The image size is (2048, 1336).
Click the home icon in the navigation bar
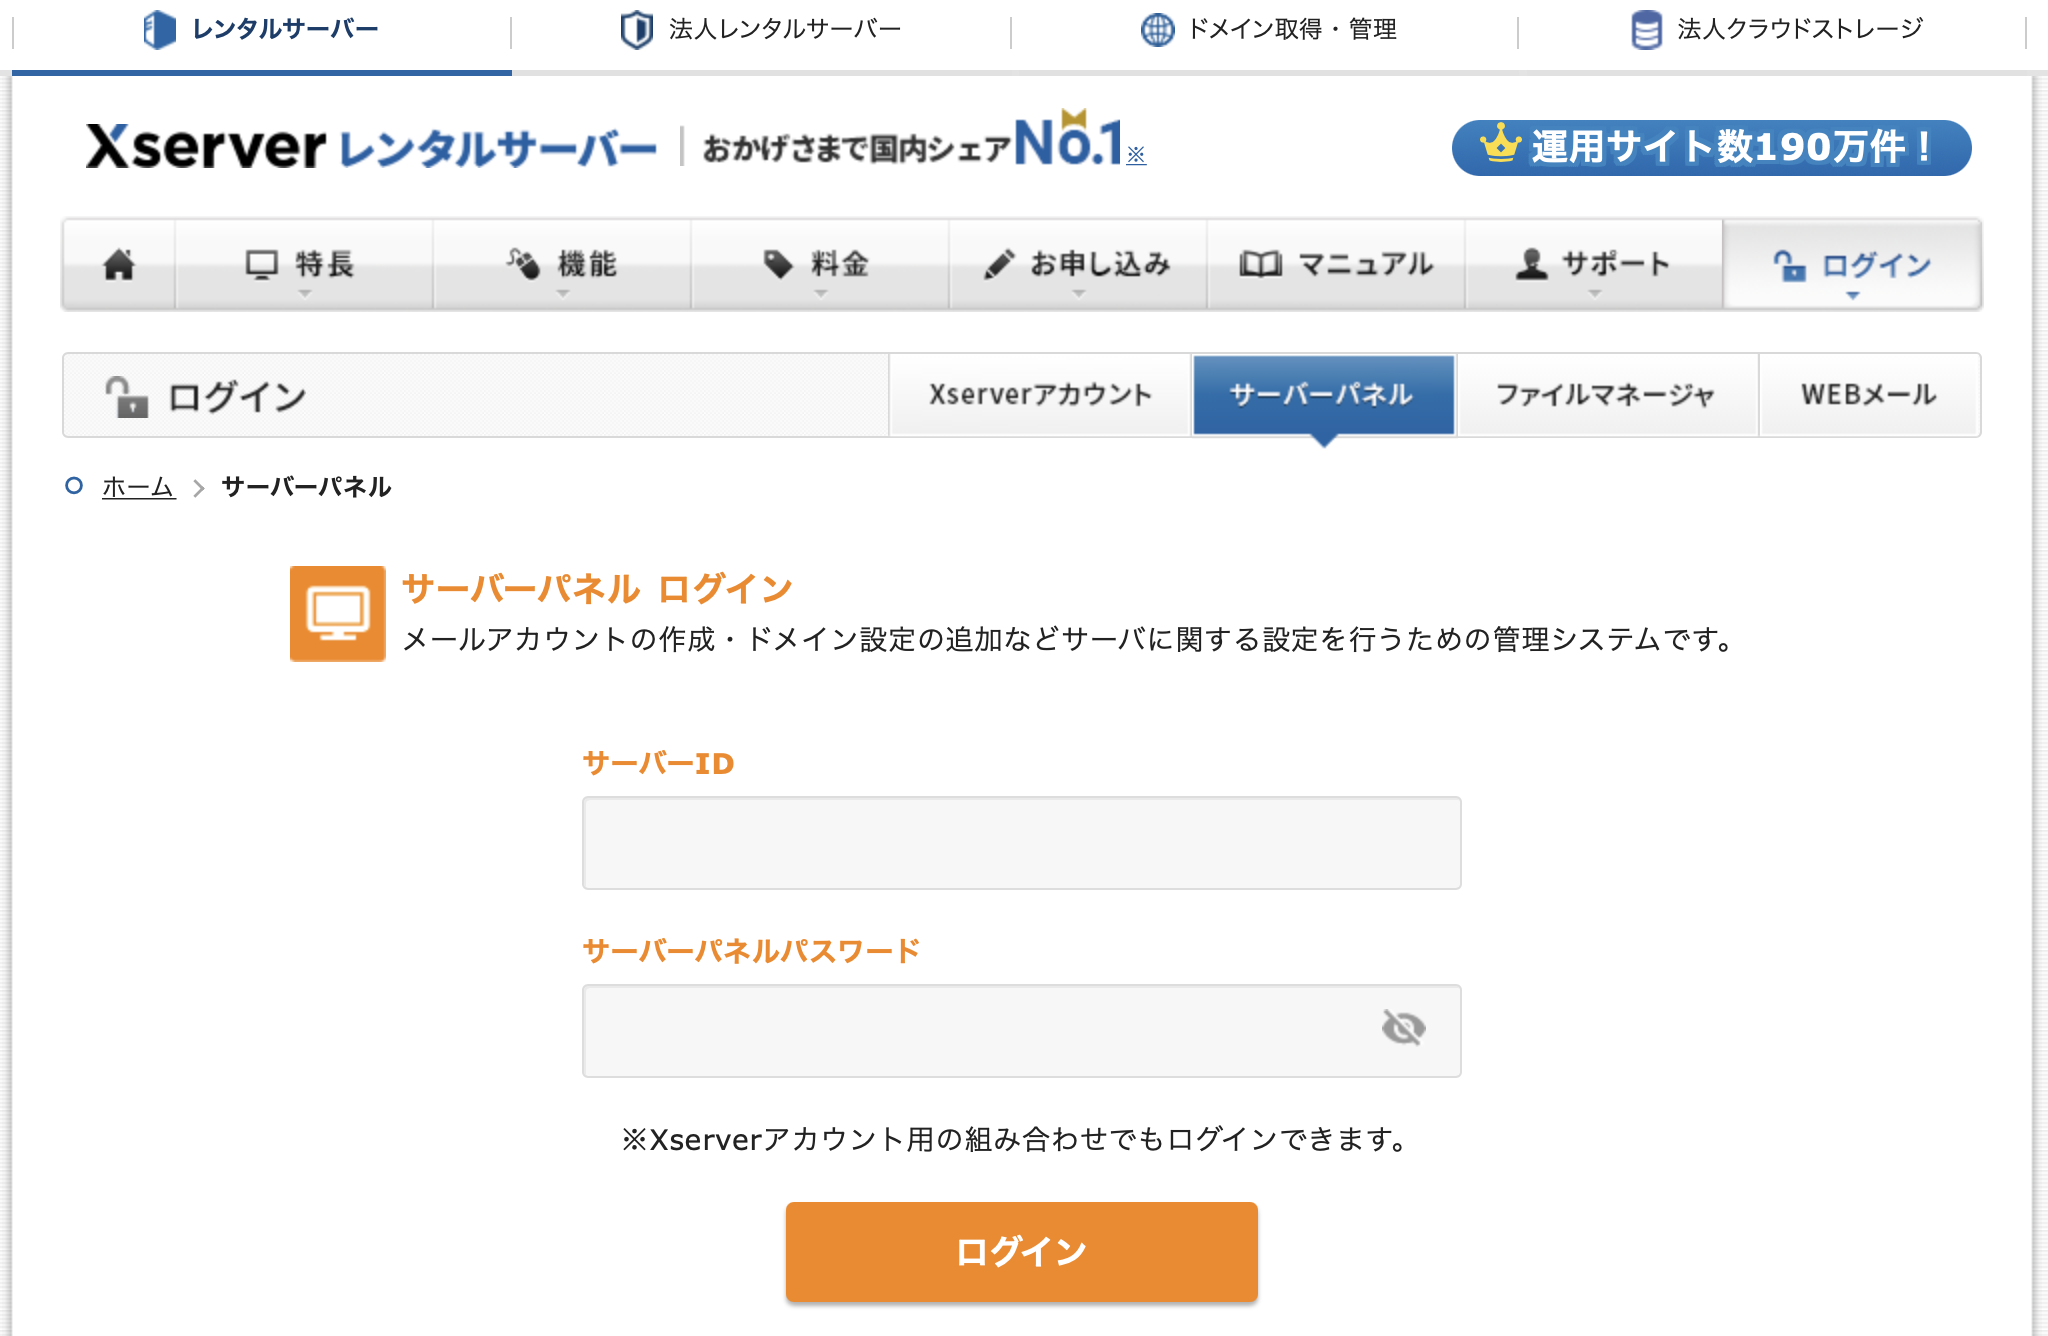[x=119, y=264]
